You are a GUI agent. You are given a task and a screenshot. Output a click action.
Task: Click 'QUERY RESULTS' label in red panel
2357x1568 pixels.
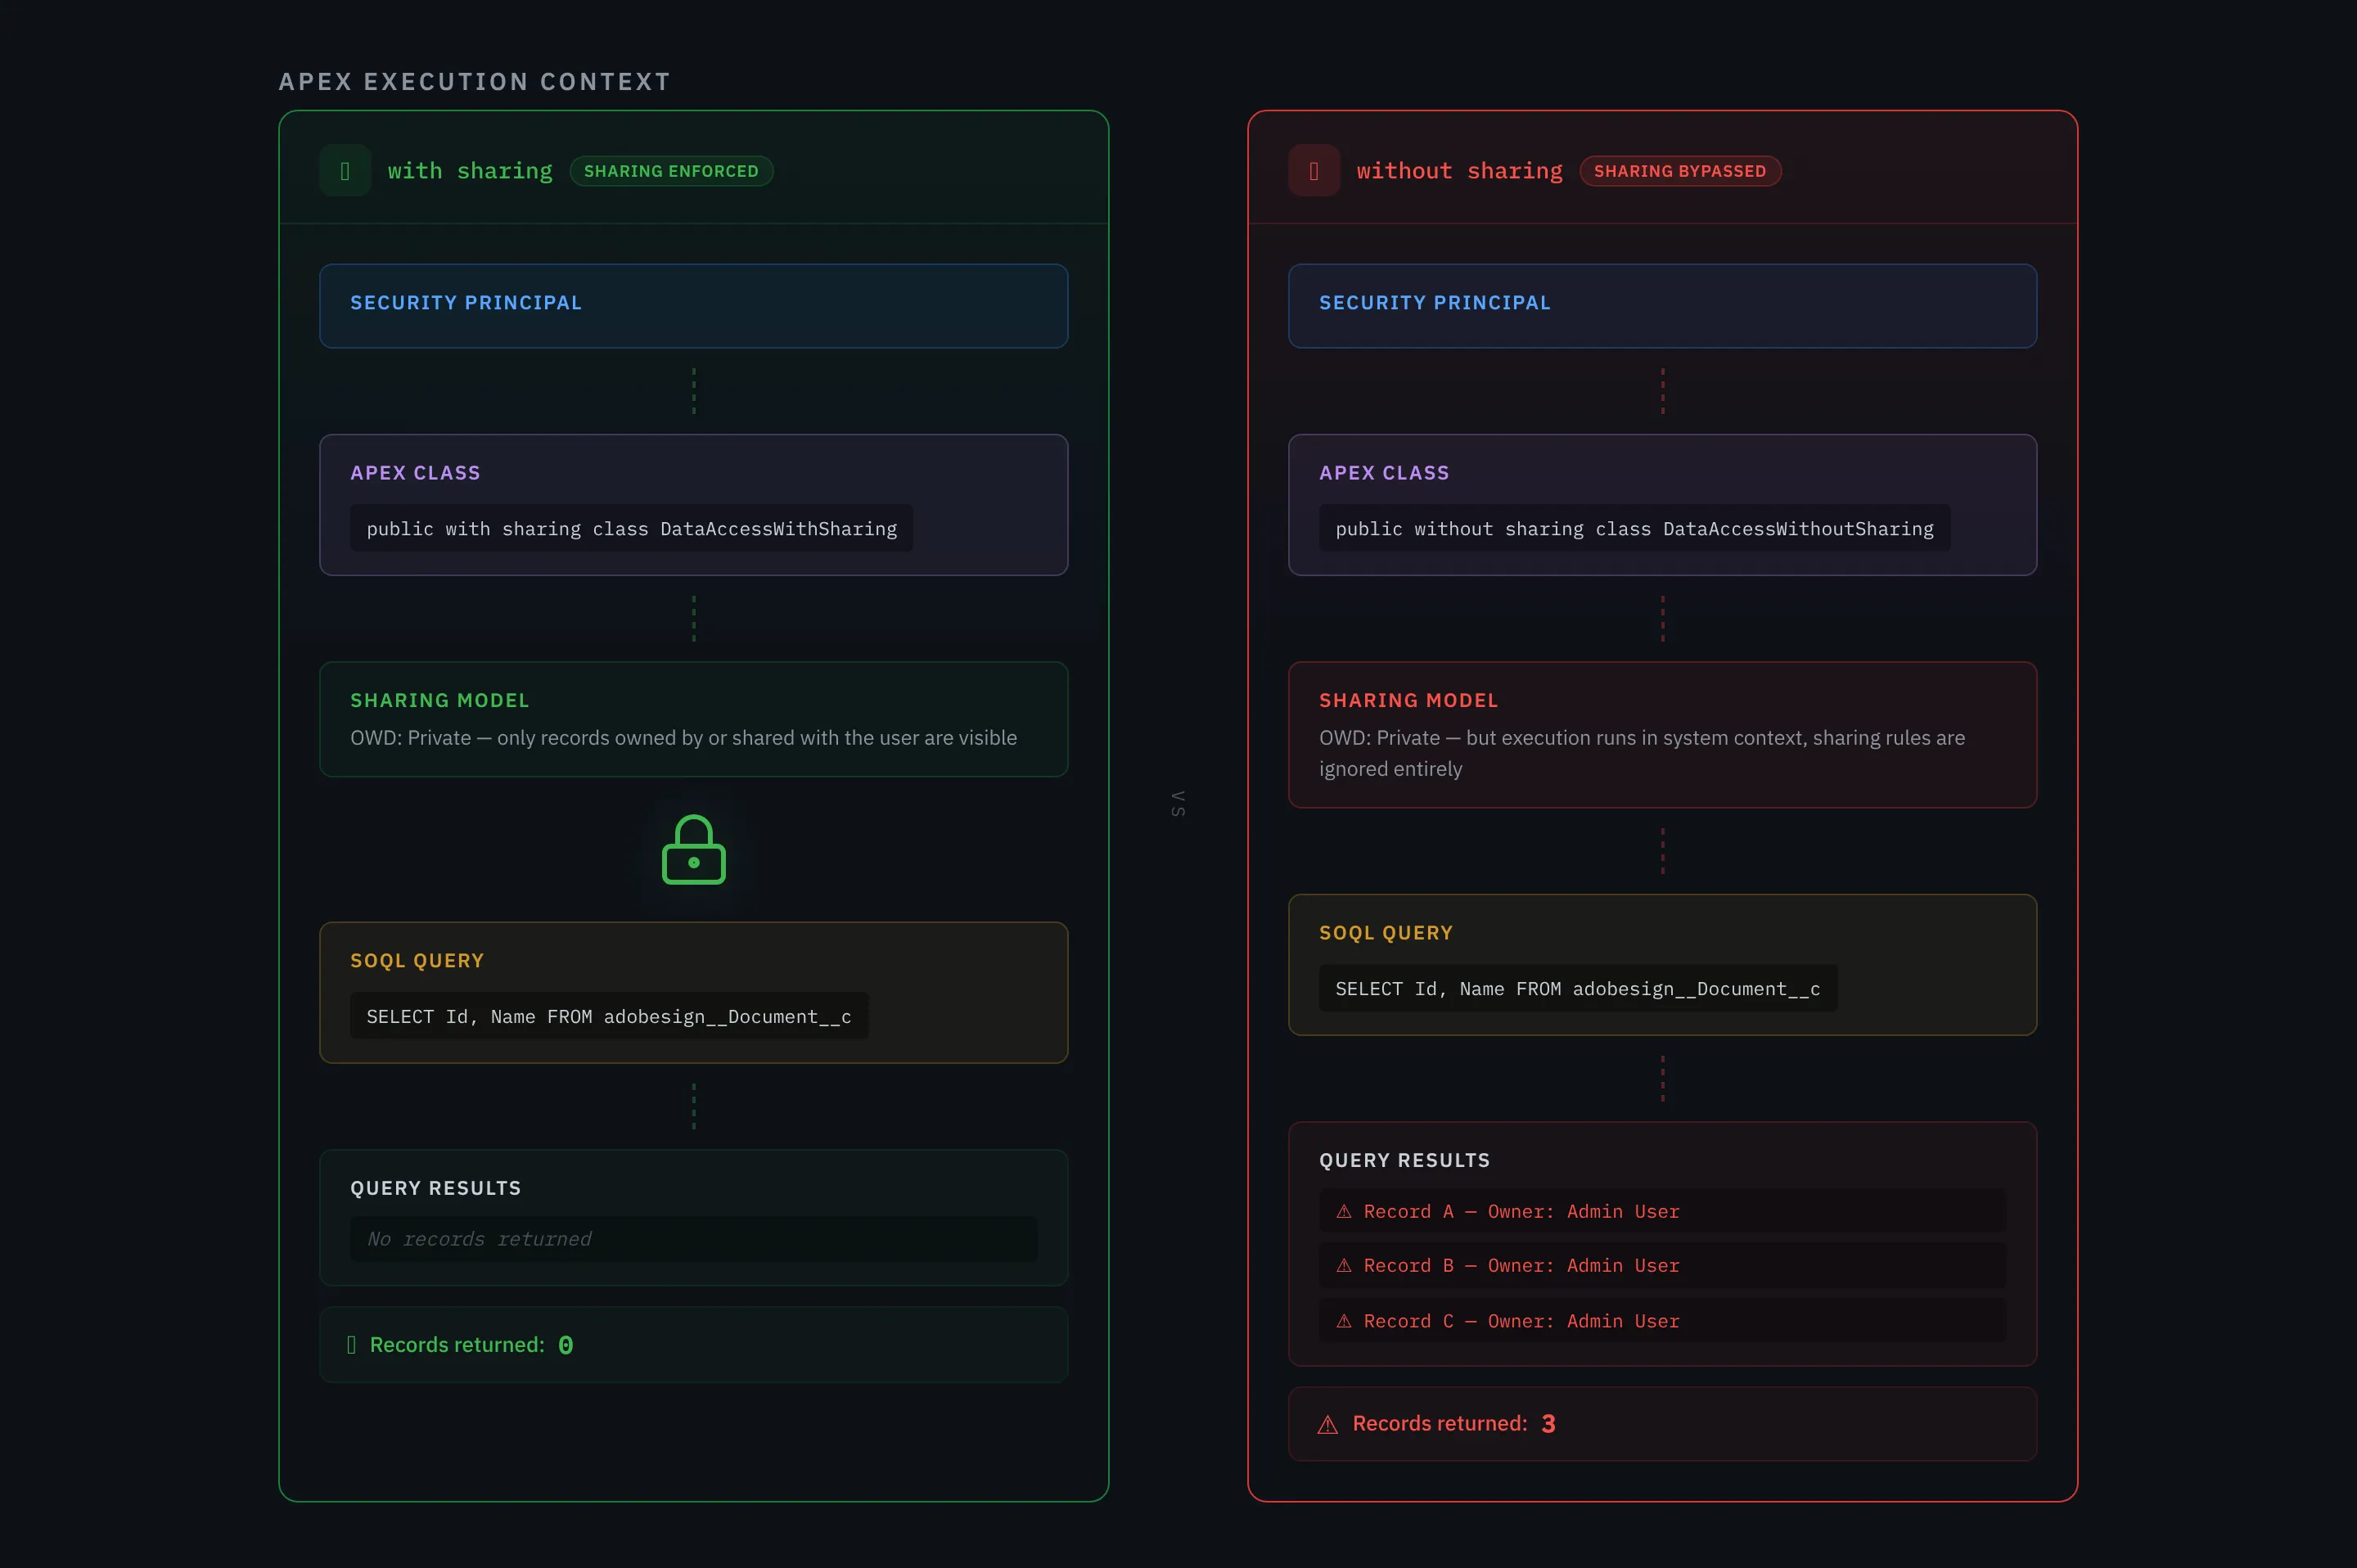pos(1405,1161)
